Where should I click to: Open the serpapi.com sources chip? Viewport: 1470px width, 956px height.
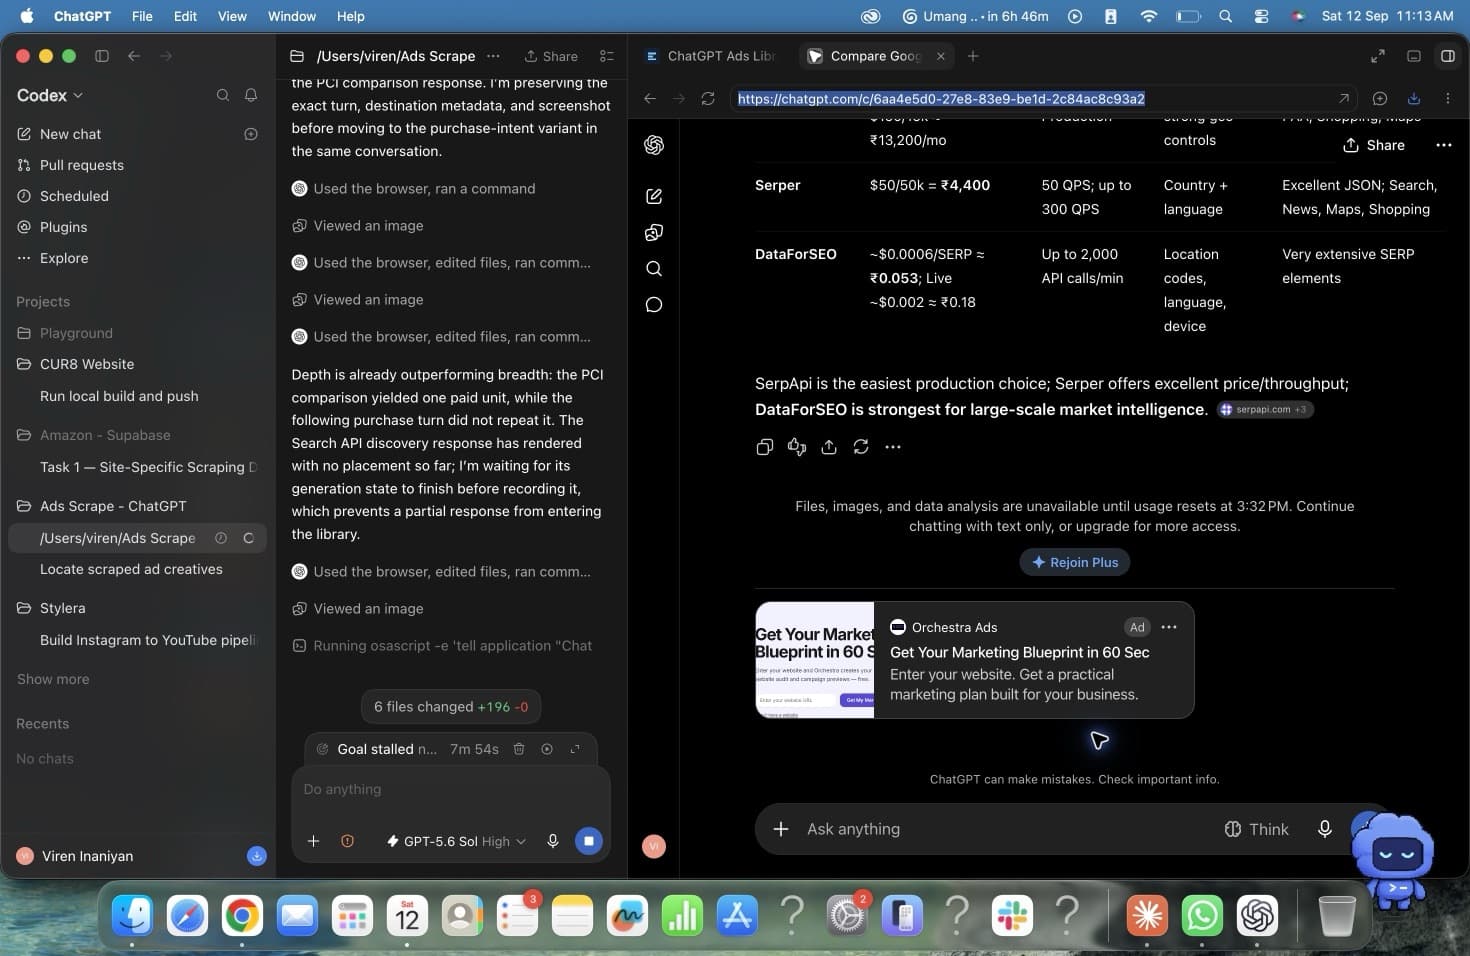[x=1265, y=409]
